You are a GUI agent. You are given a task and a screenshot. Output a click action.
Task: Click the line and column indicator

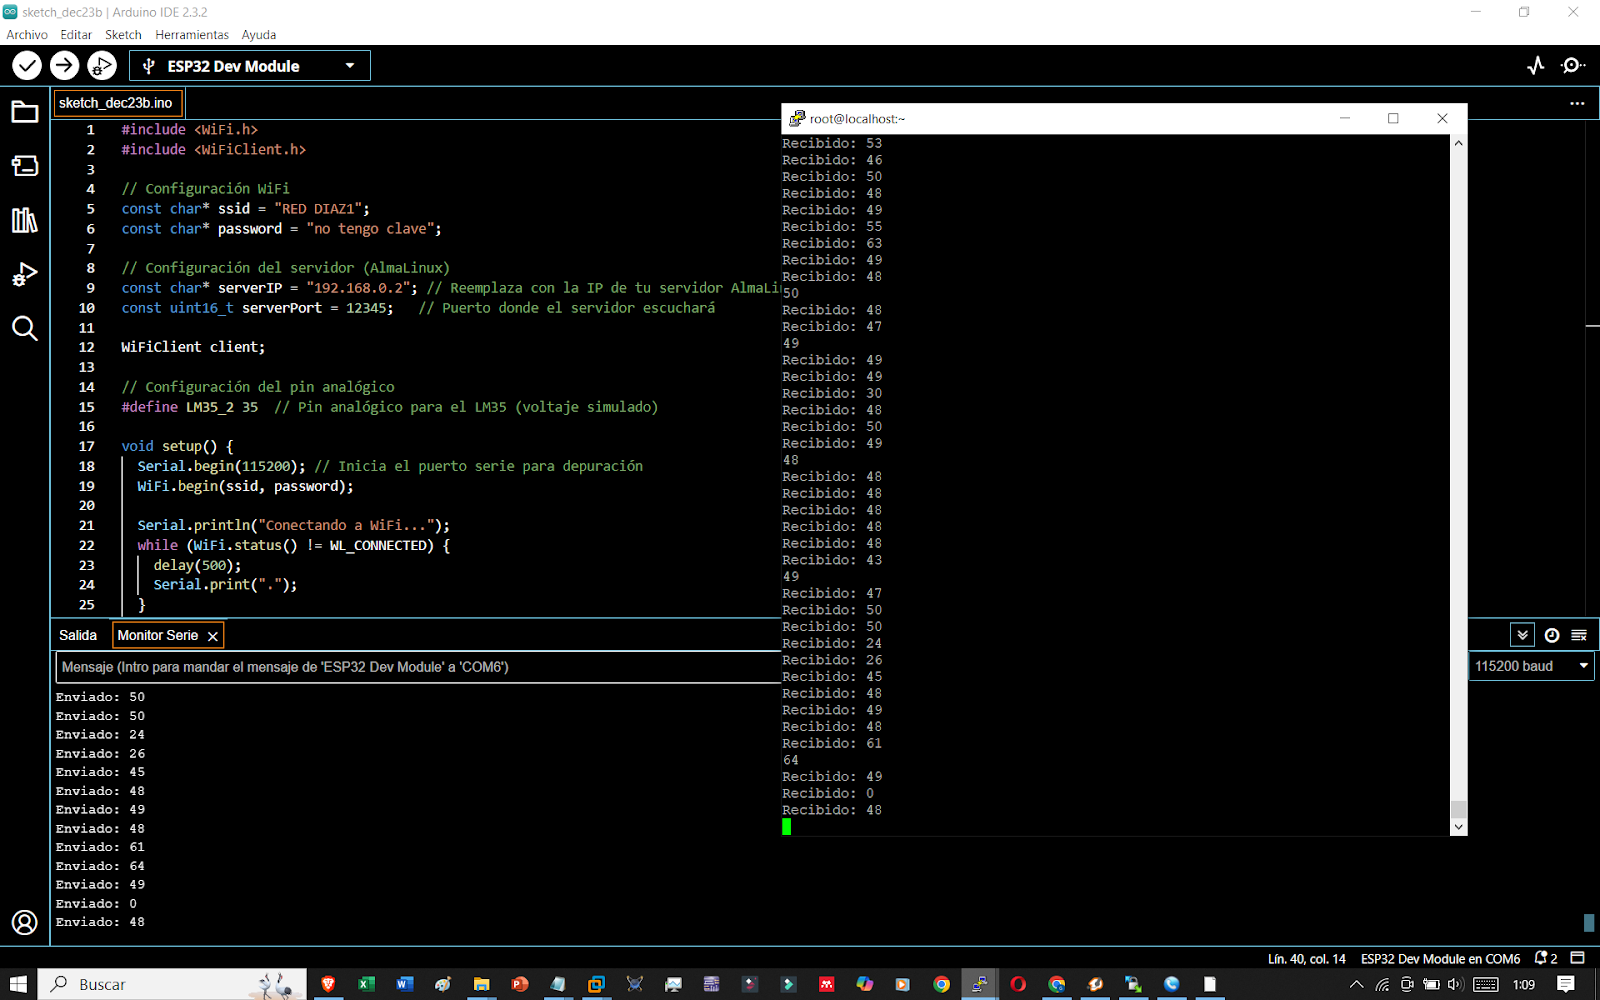[x=1307, y=959]
